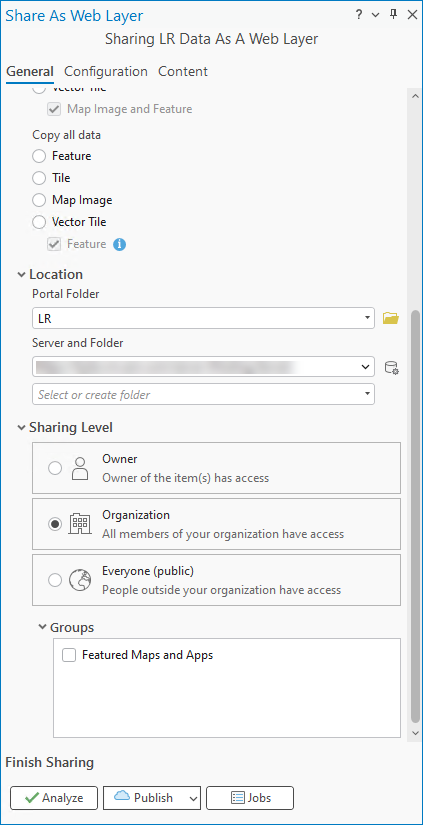Open pane help question mark icon
423x825 pixels.
(x=359, y=15)
